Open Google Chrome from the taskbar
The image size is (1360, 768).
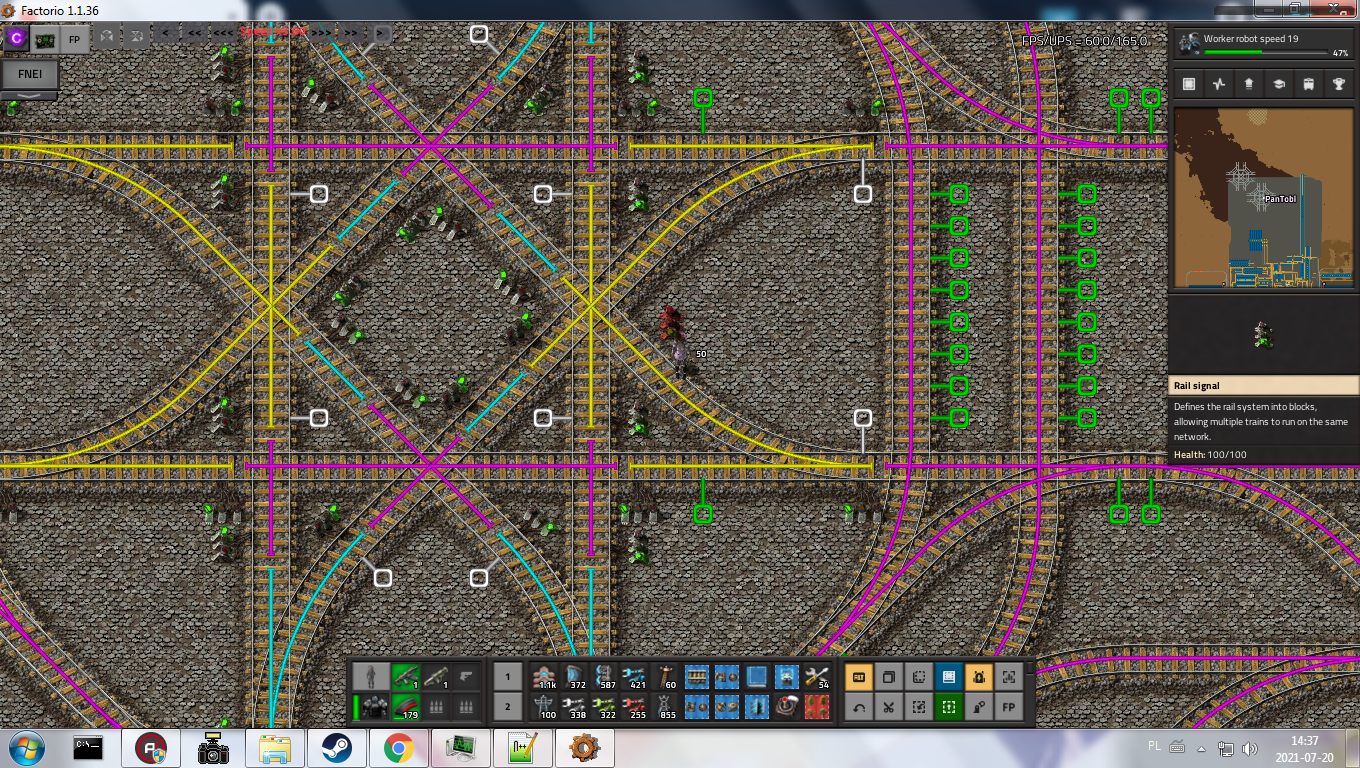click(x=398, y=748)
